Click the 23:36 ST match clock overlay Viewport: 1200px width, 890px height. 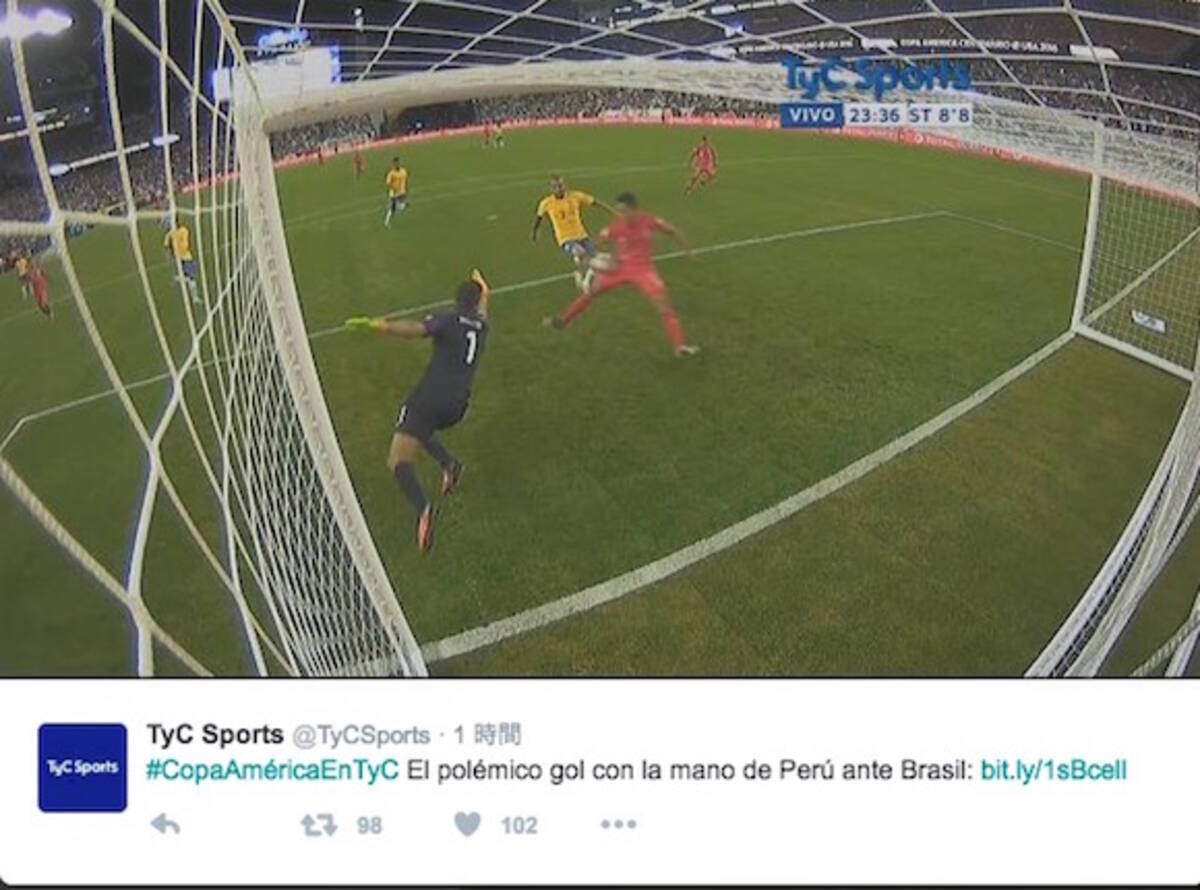pyautogui.click(x=907, y=115)
